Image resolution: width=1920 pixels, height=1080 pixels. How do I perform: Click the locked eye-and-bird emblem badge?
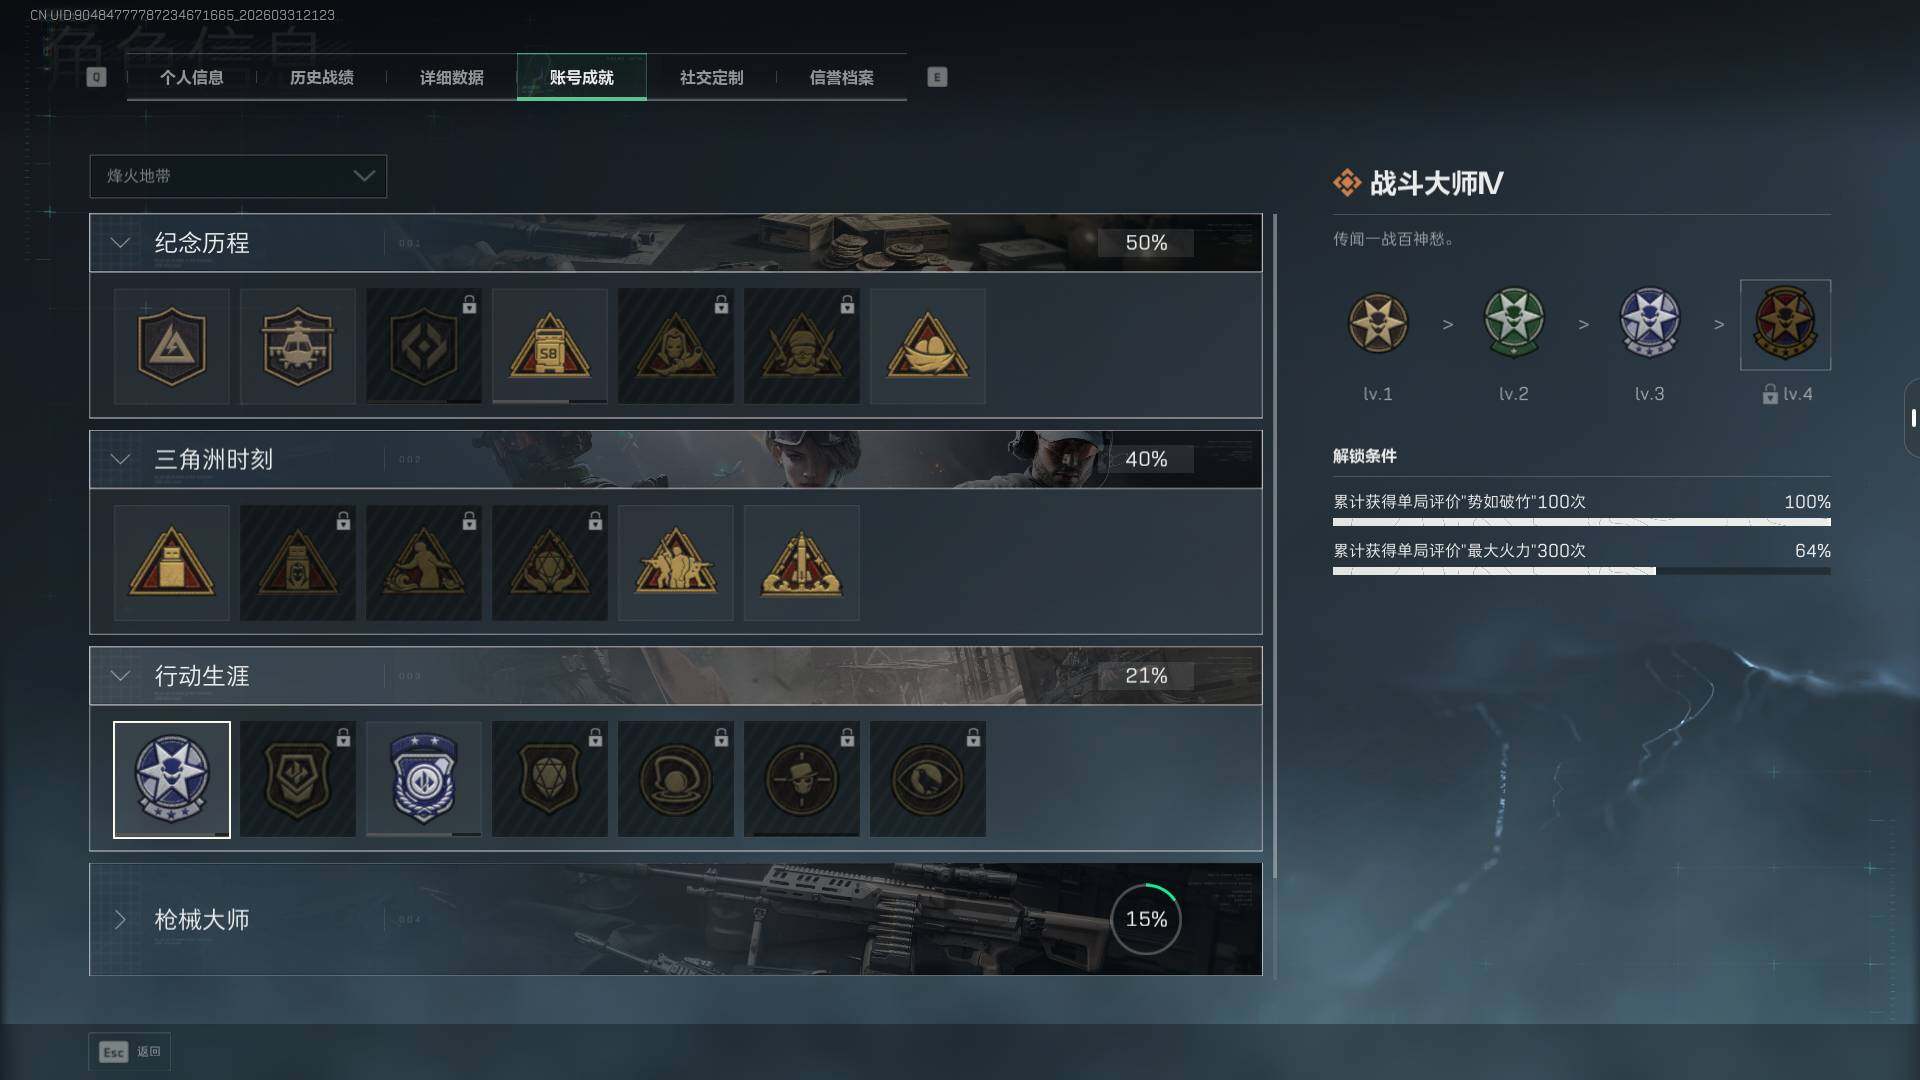pos(927,779)
